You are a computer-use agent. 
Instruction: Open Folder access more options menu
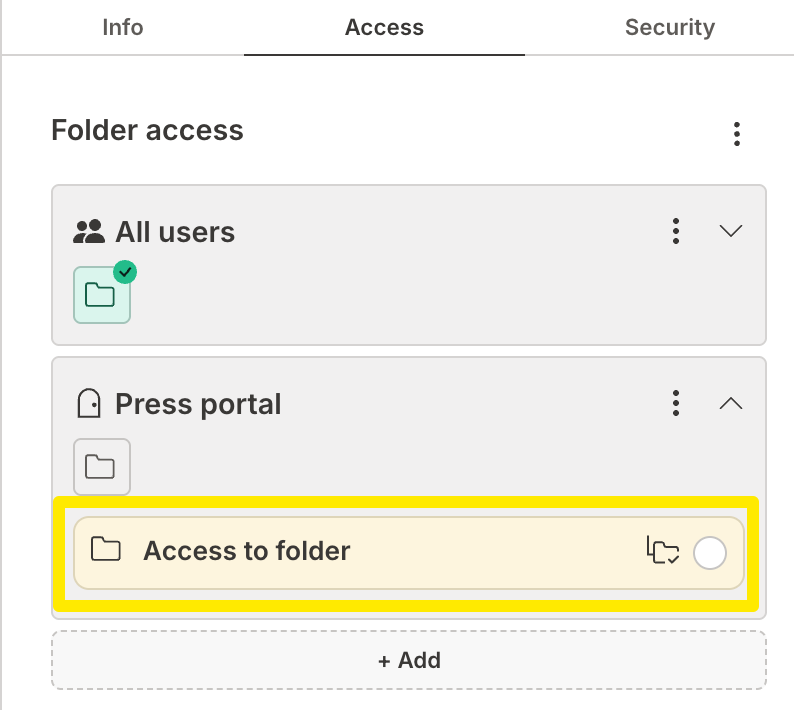[x=737, y=133]
